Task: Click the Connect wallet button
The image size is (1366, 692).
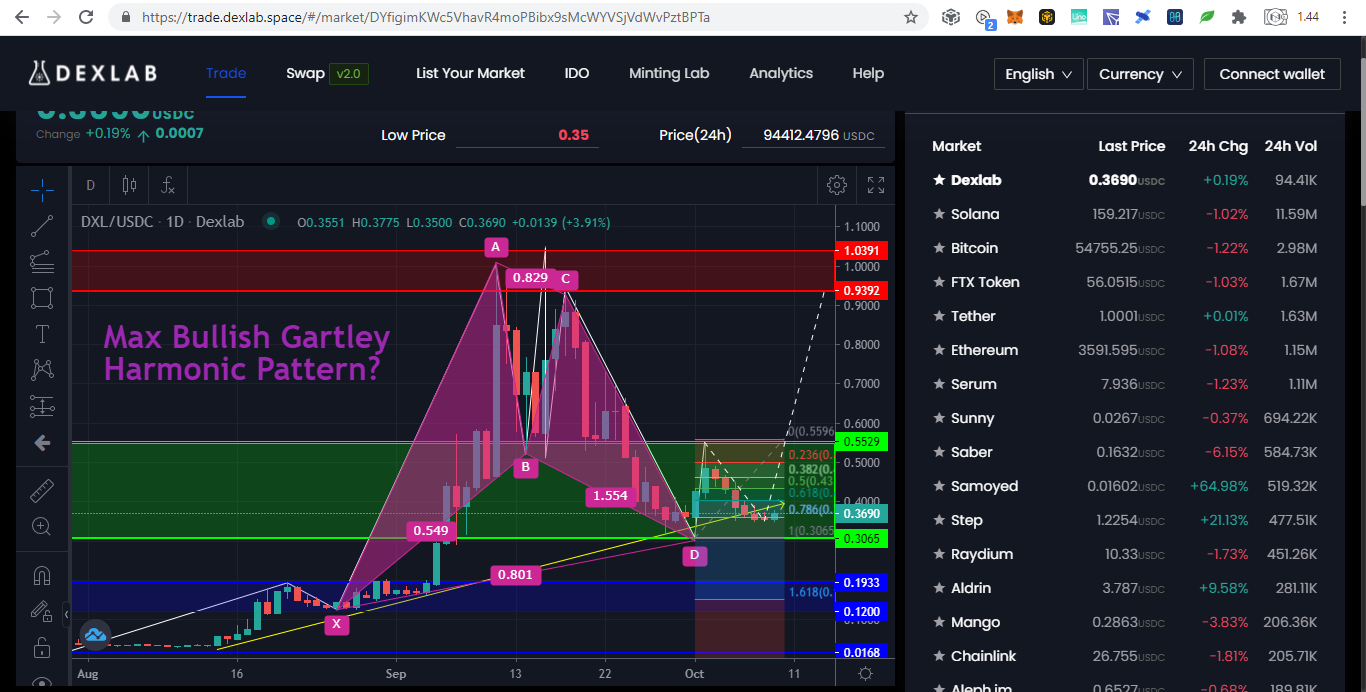Action: tap(1272, 74)
